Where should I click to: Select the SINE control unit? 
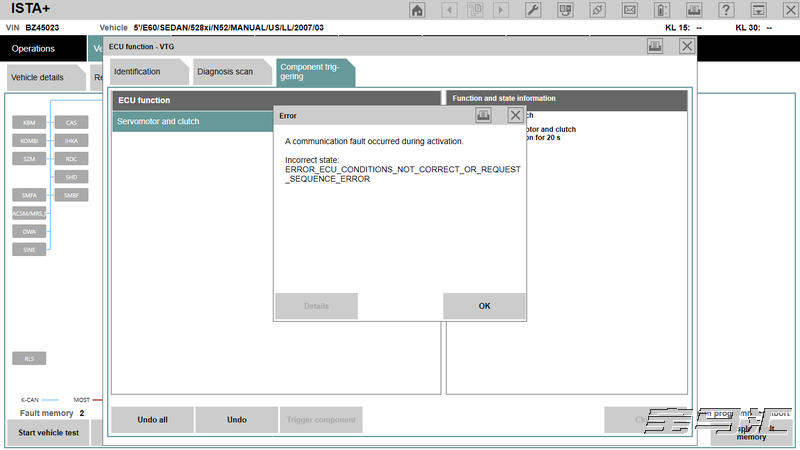[x=29, y=249]
